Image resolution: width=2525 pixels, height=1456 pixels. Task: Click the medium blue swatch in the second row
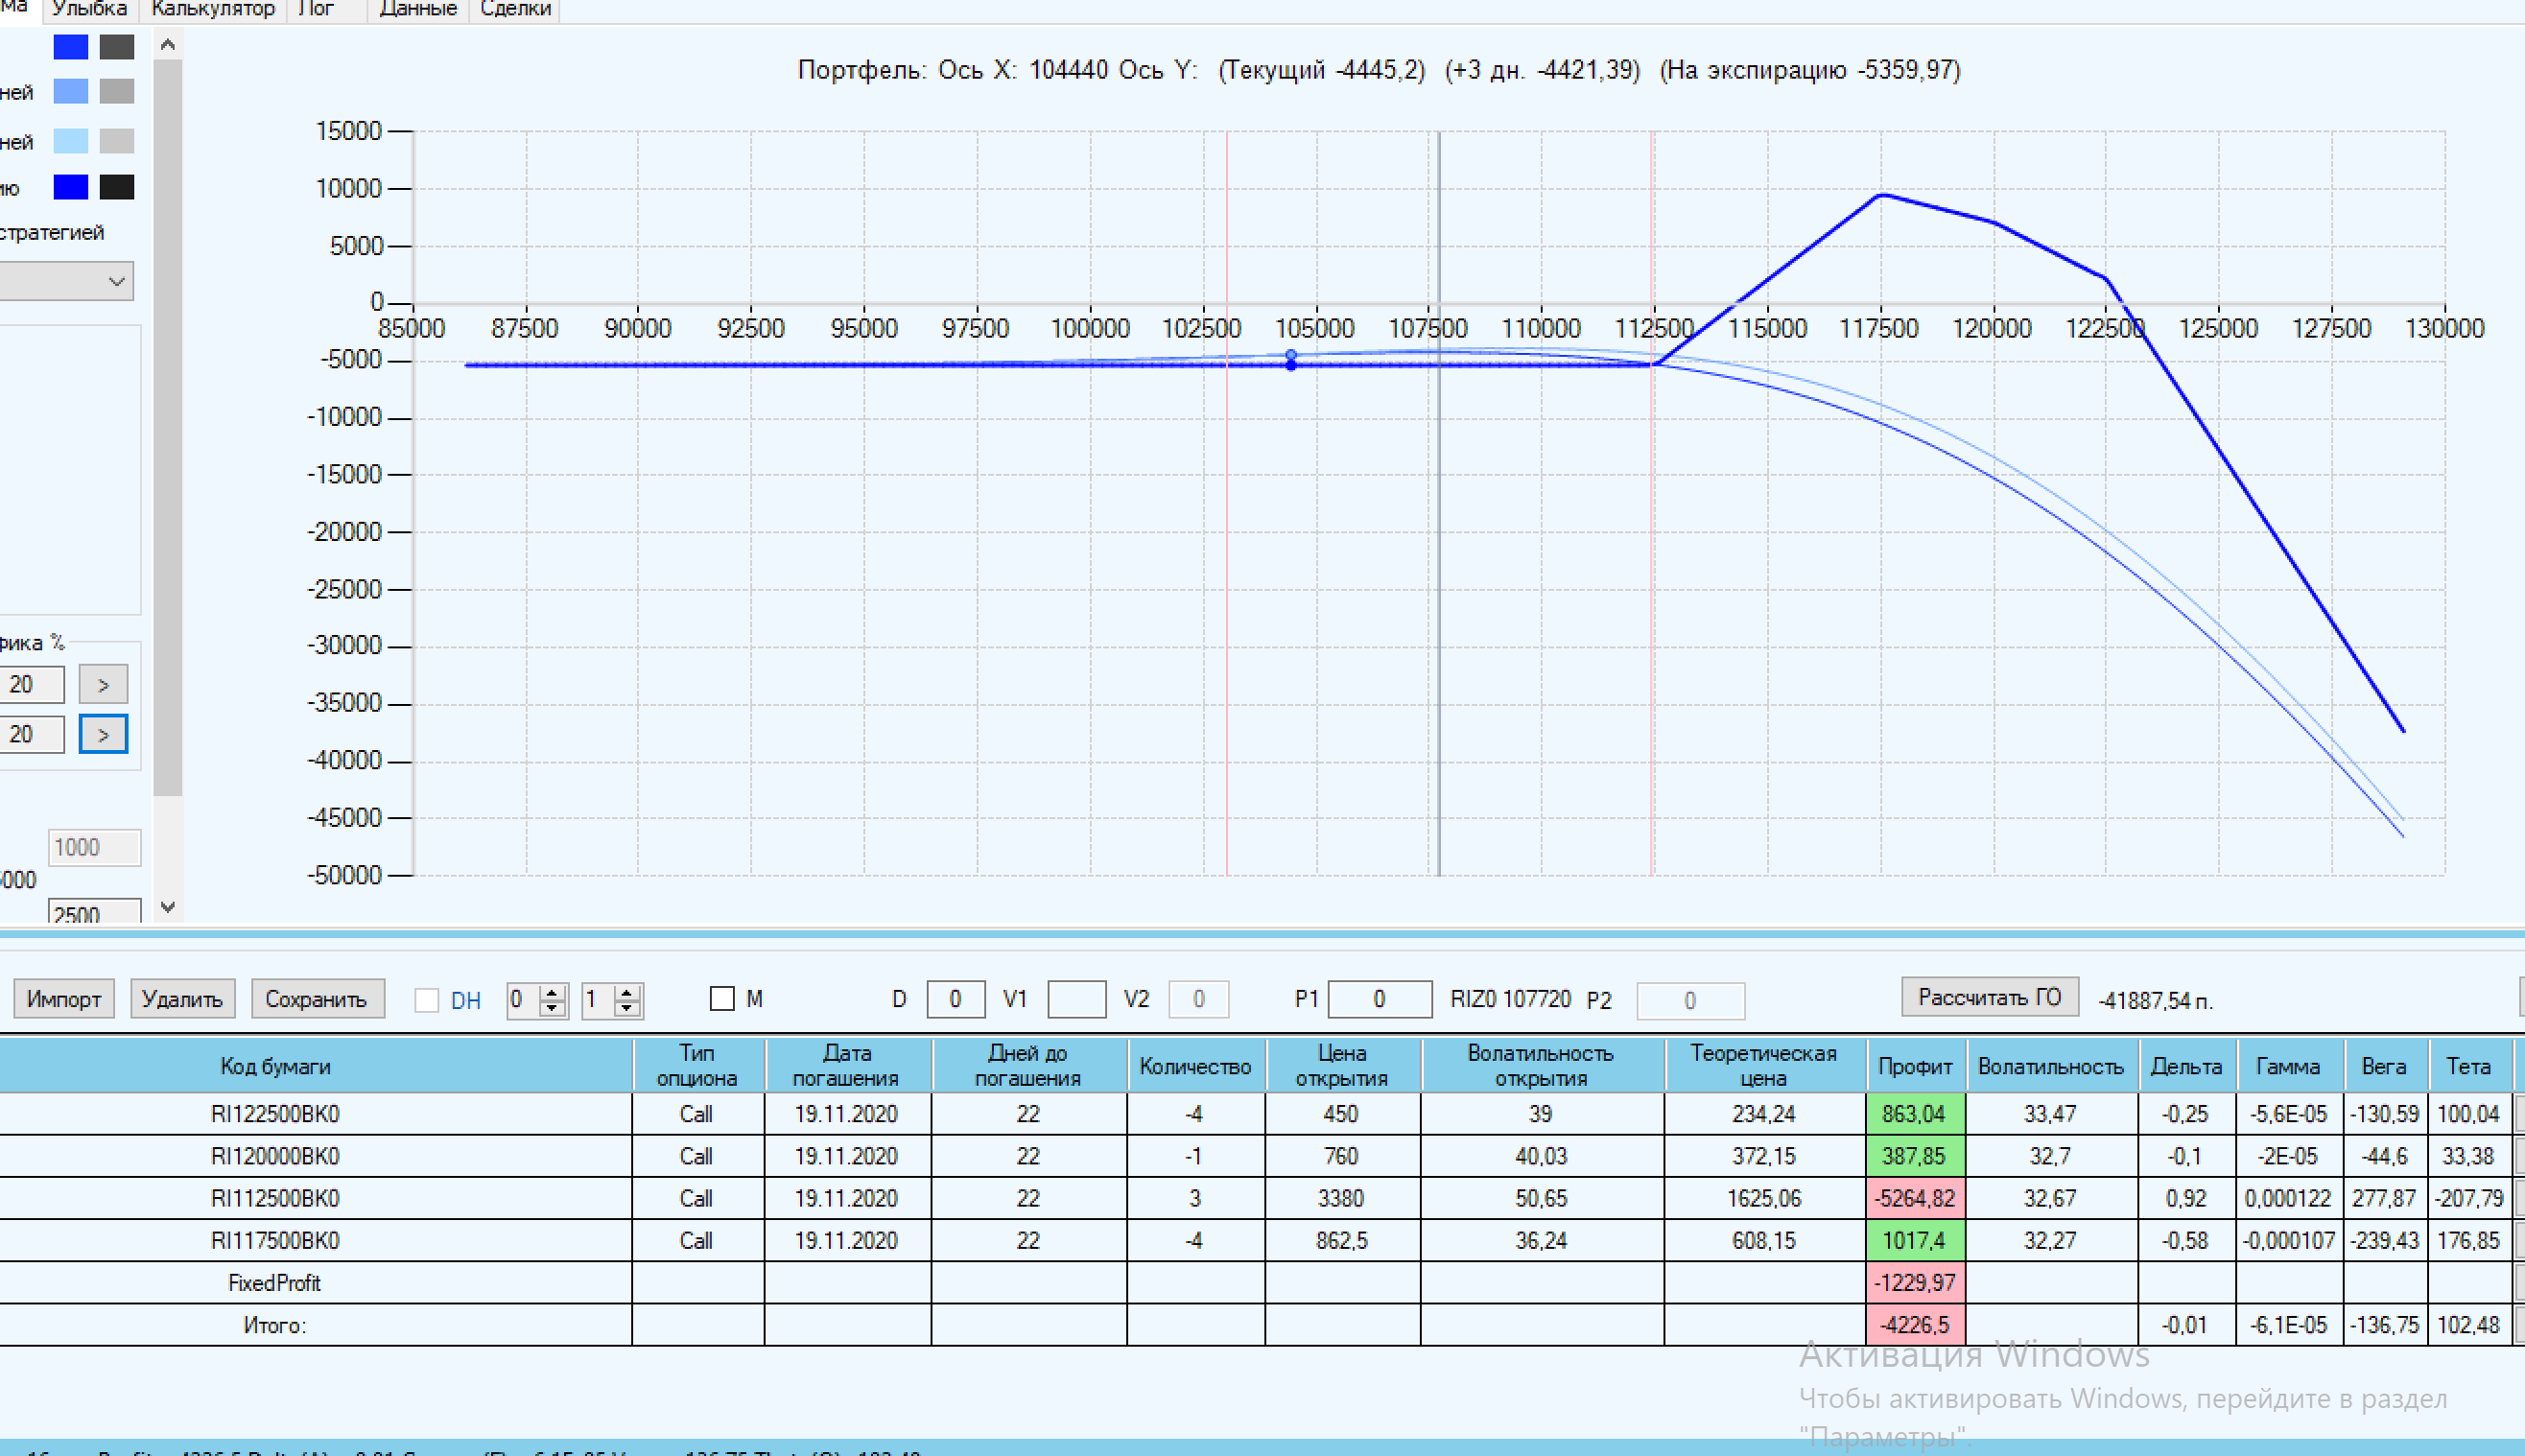pyautogui.click(x=70, y=92)
